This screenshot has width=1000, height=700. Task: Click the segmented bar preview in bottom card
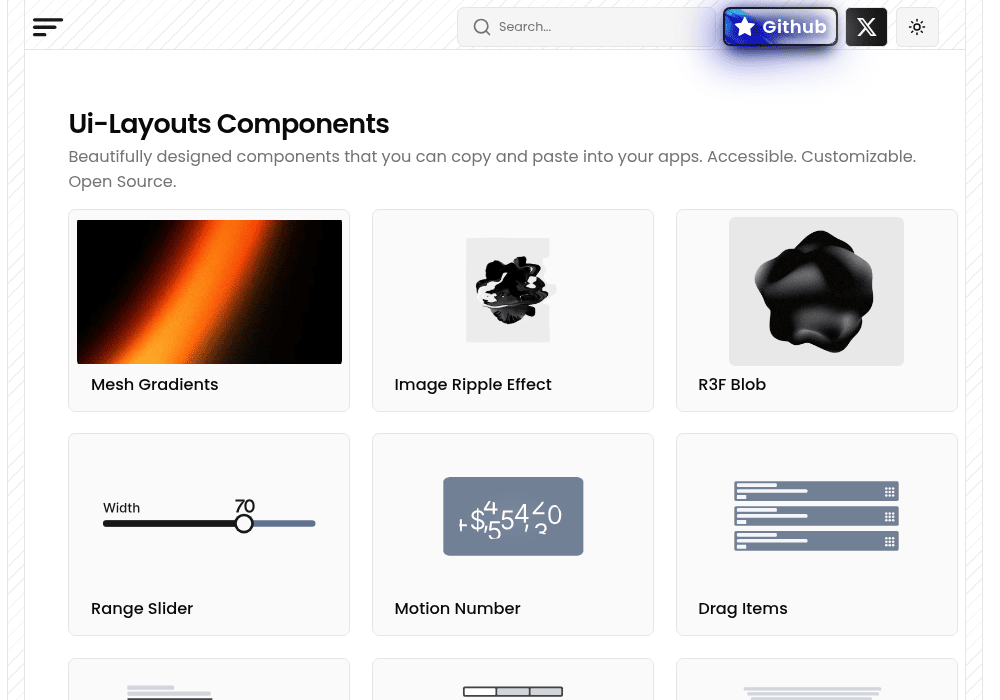pyautogui.click(x=513, y=692)
